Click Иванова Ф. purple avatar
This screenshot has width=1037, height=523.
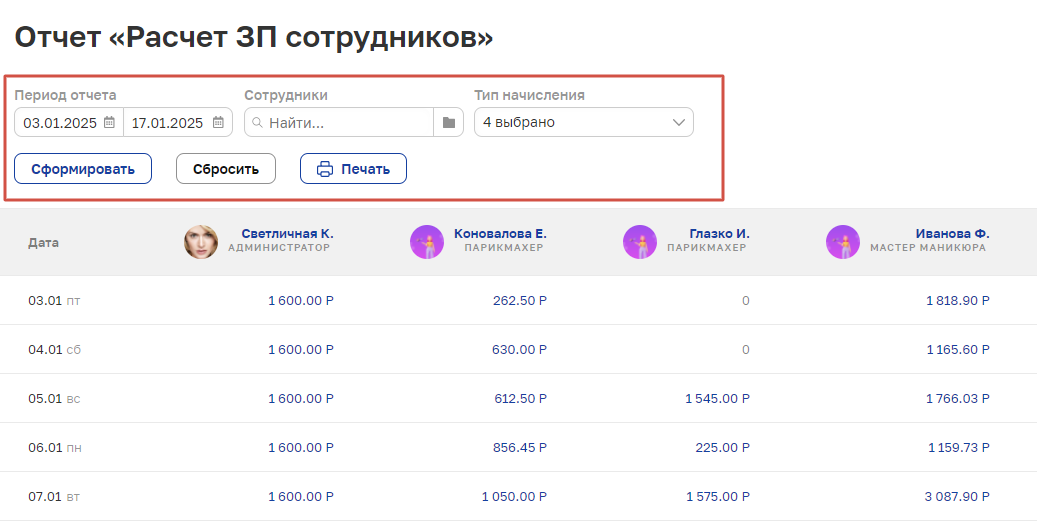[x=843, y=242]
